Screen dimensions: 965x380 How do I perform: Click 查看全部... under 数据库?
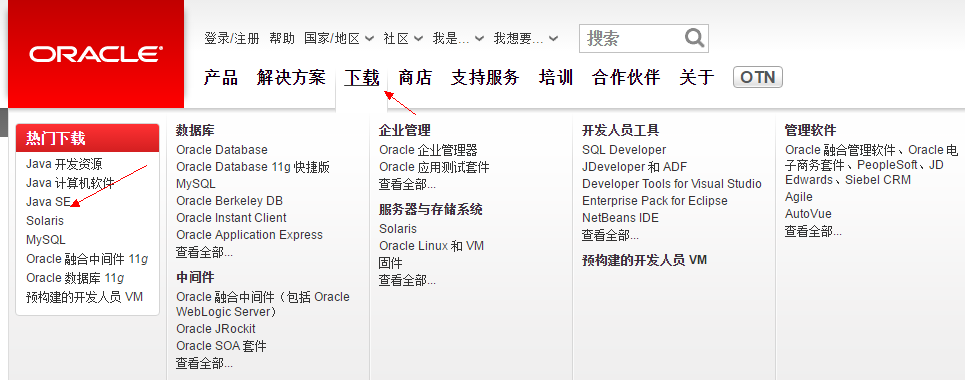(x=204, y=252)
